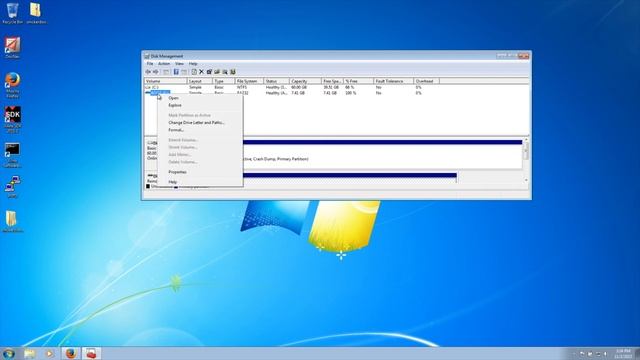The image size is (640, 360).
Task: Click the Volume column header
Action: (165, 81)
